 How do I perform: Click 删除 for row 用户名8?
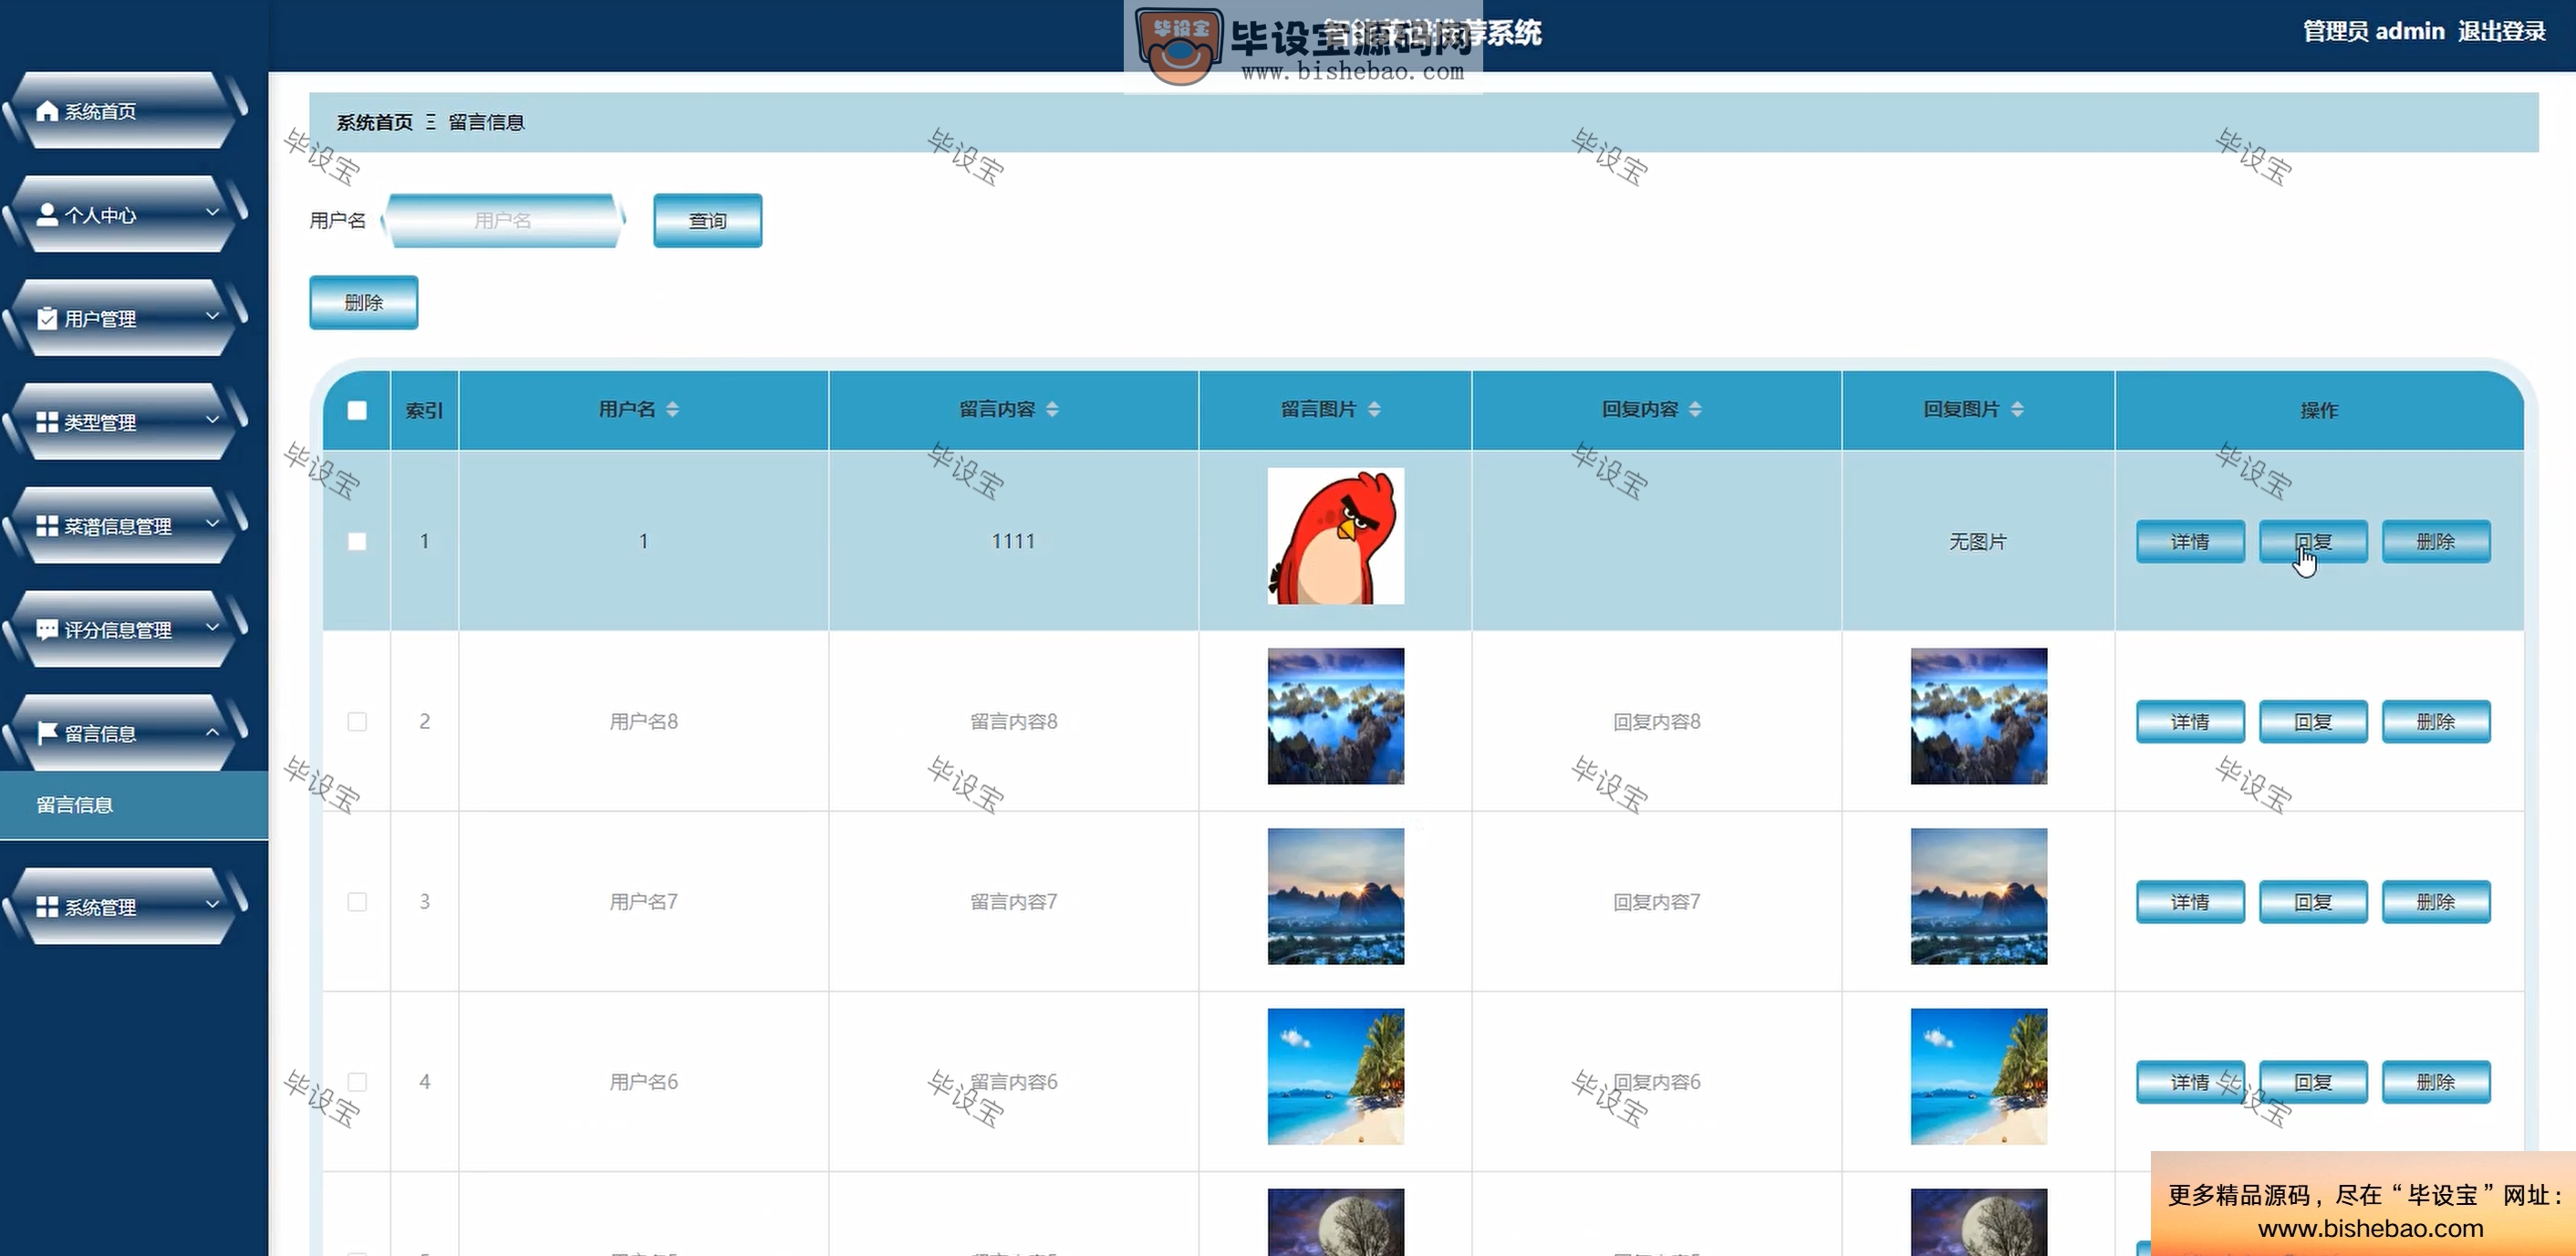[x=2436, y=721]
